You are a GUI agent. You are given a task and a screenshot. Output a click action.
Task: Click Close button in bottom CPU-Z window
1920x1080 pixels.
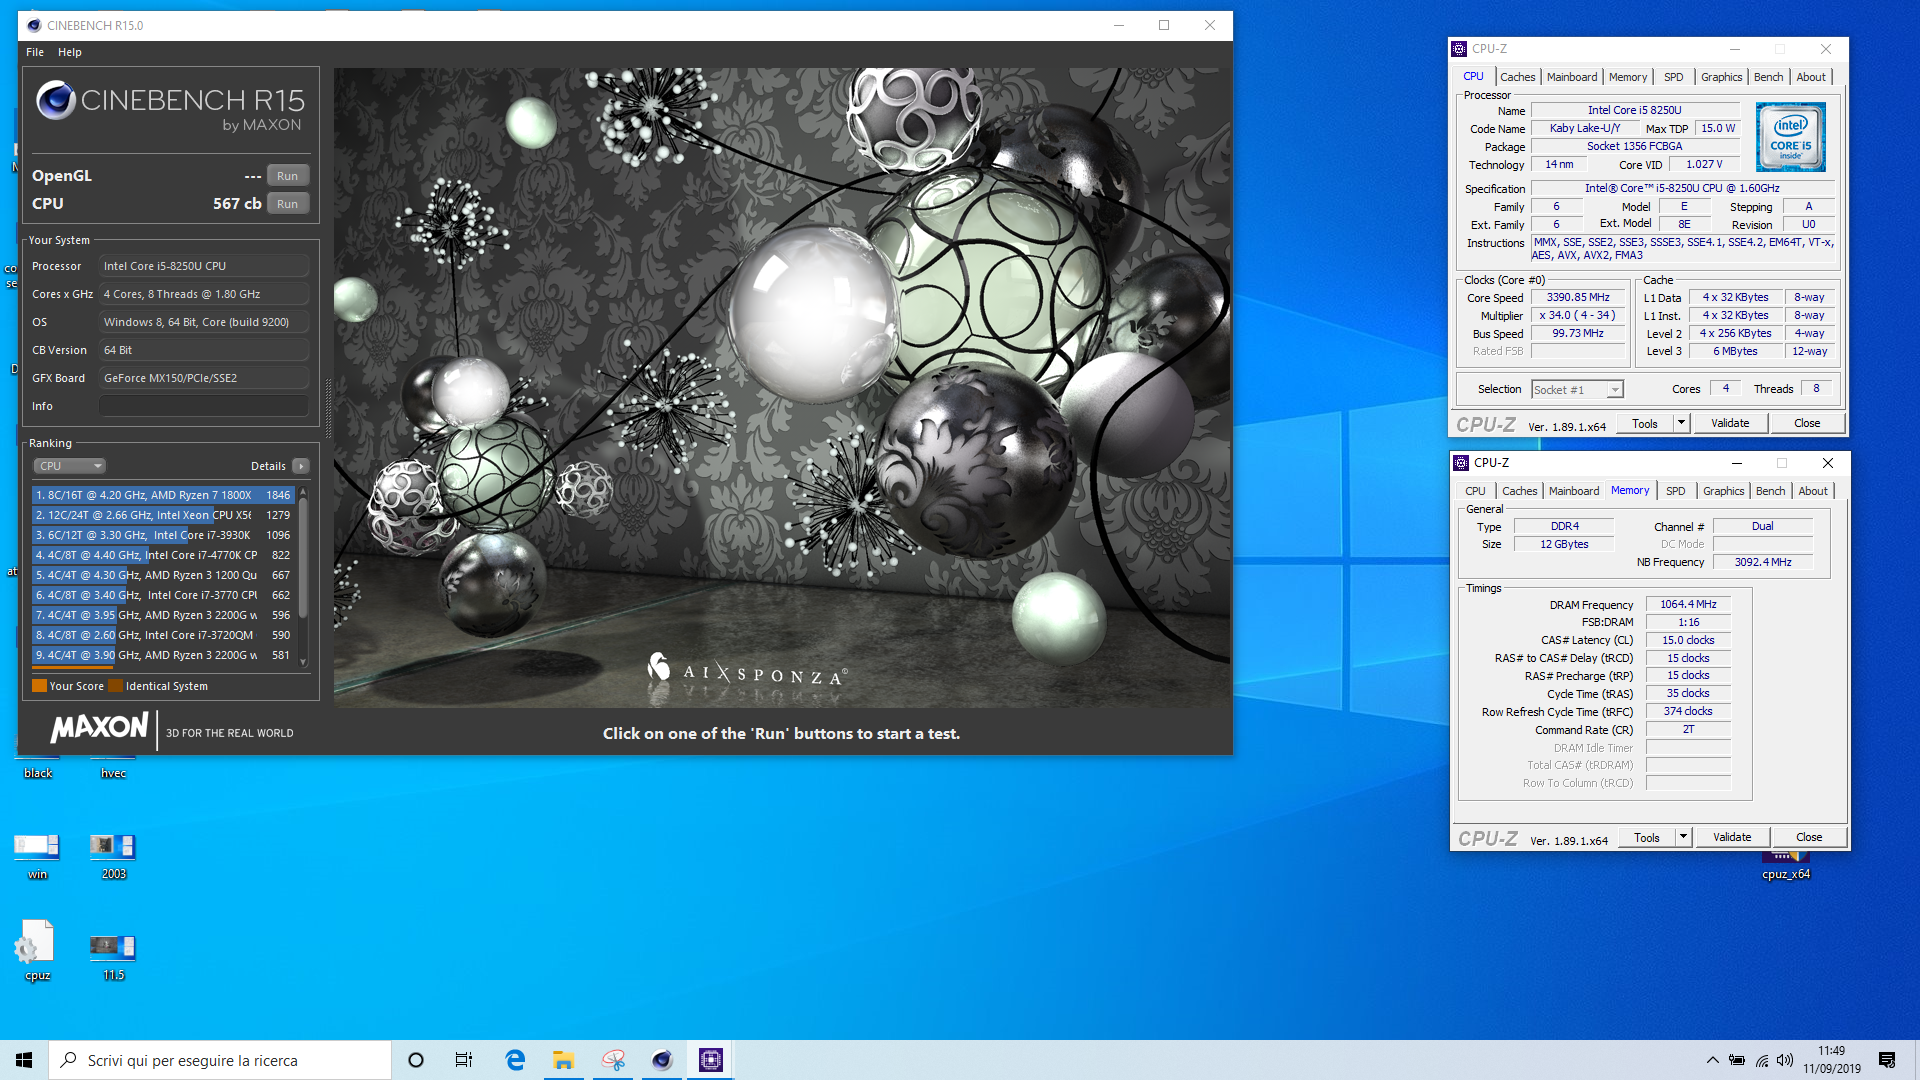[1809, 838]
